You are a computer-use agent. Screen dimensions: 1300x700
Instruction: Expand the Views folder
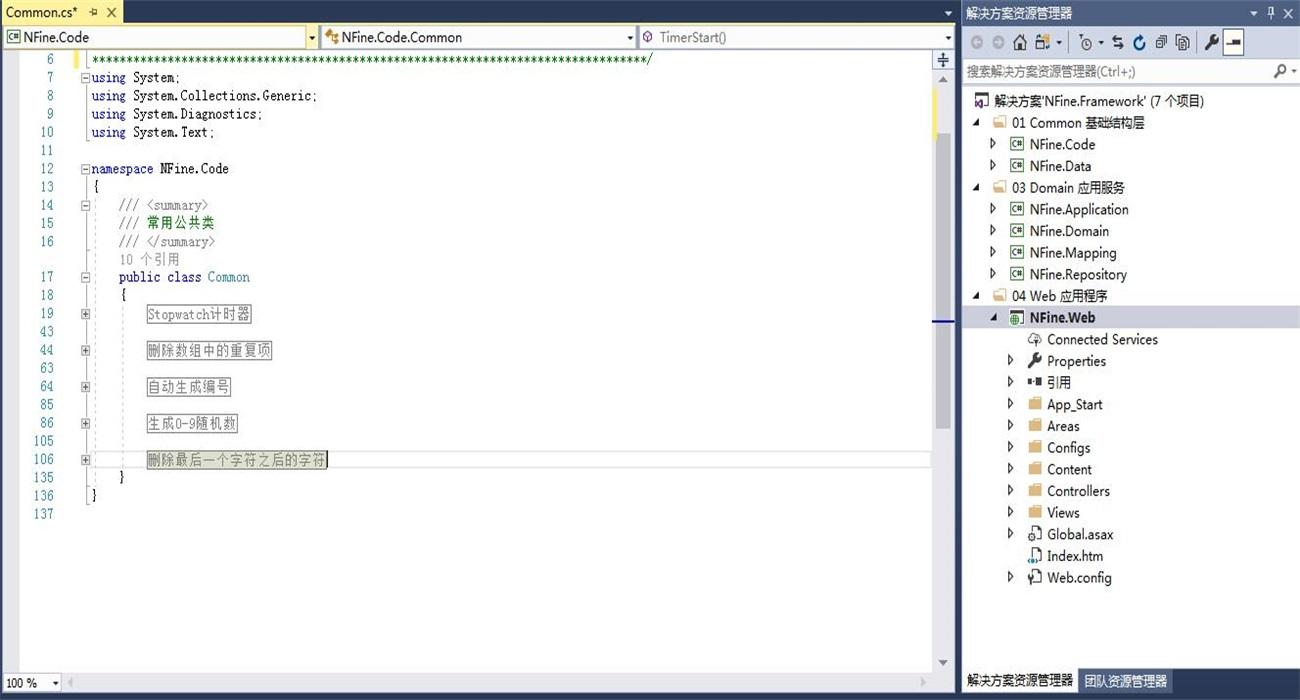[x=1011, y=512]
